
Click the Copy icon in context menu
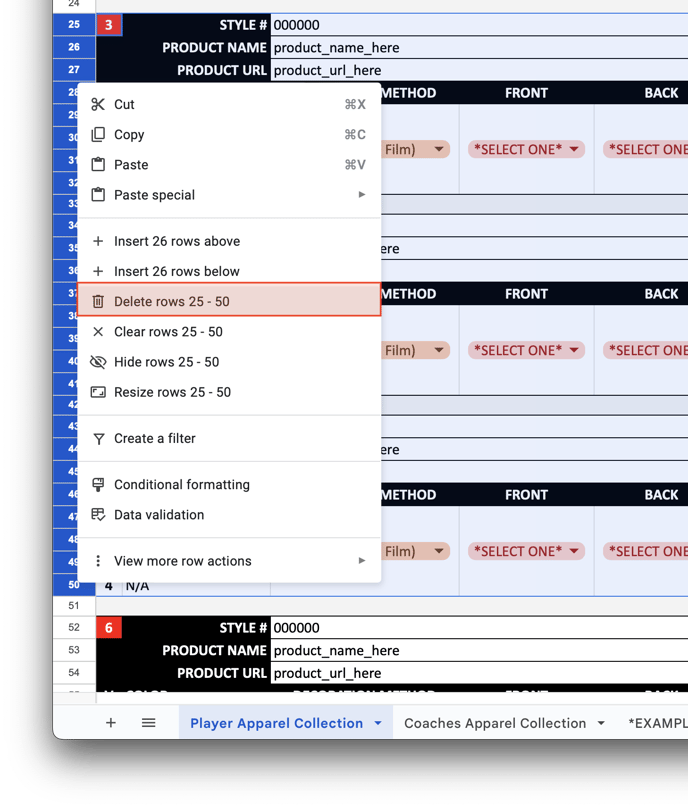tap(98, 135)
